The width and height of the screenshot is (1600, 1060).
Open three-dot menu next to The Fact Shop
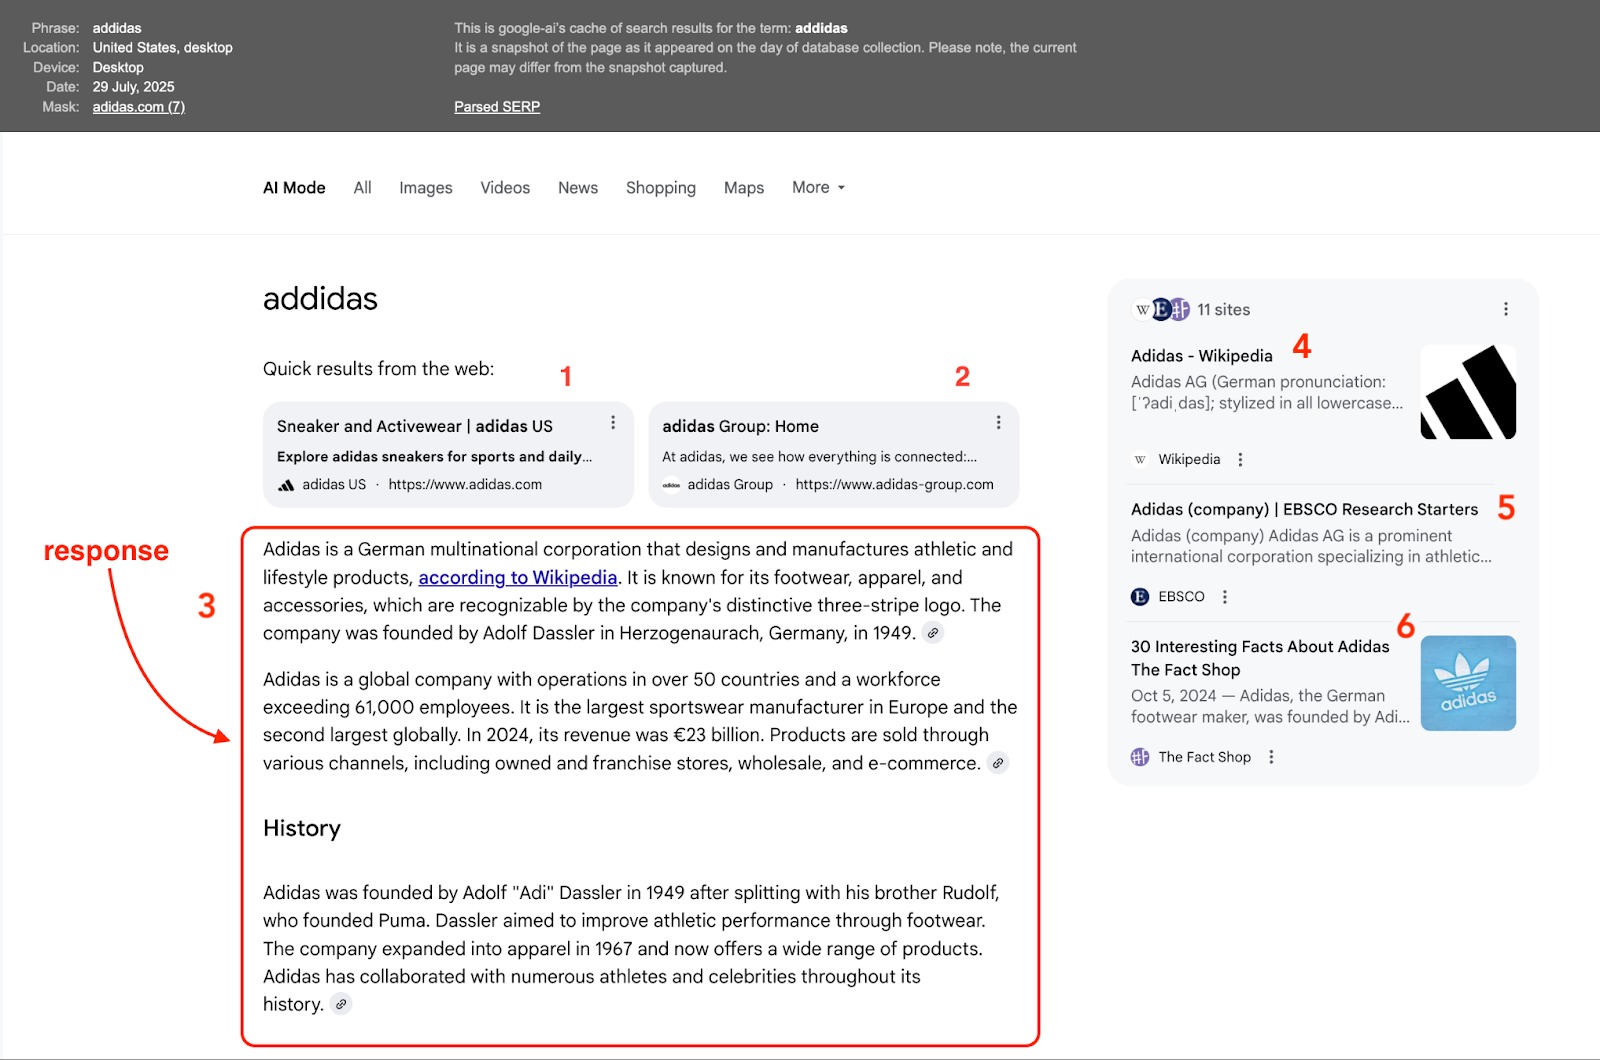(1271, 757)
